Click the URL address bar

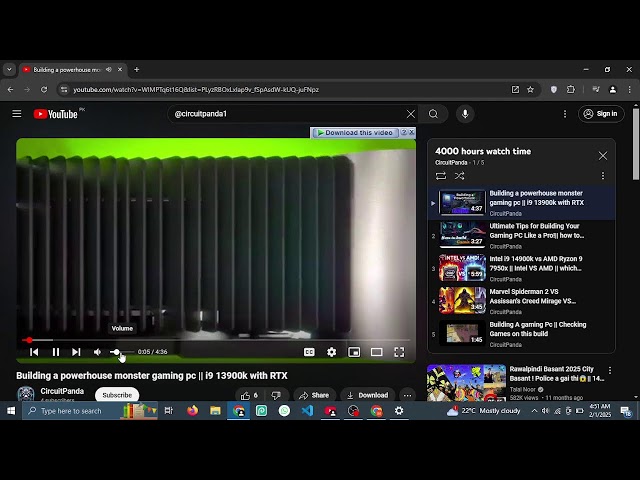286,89
